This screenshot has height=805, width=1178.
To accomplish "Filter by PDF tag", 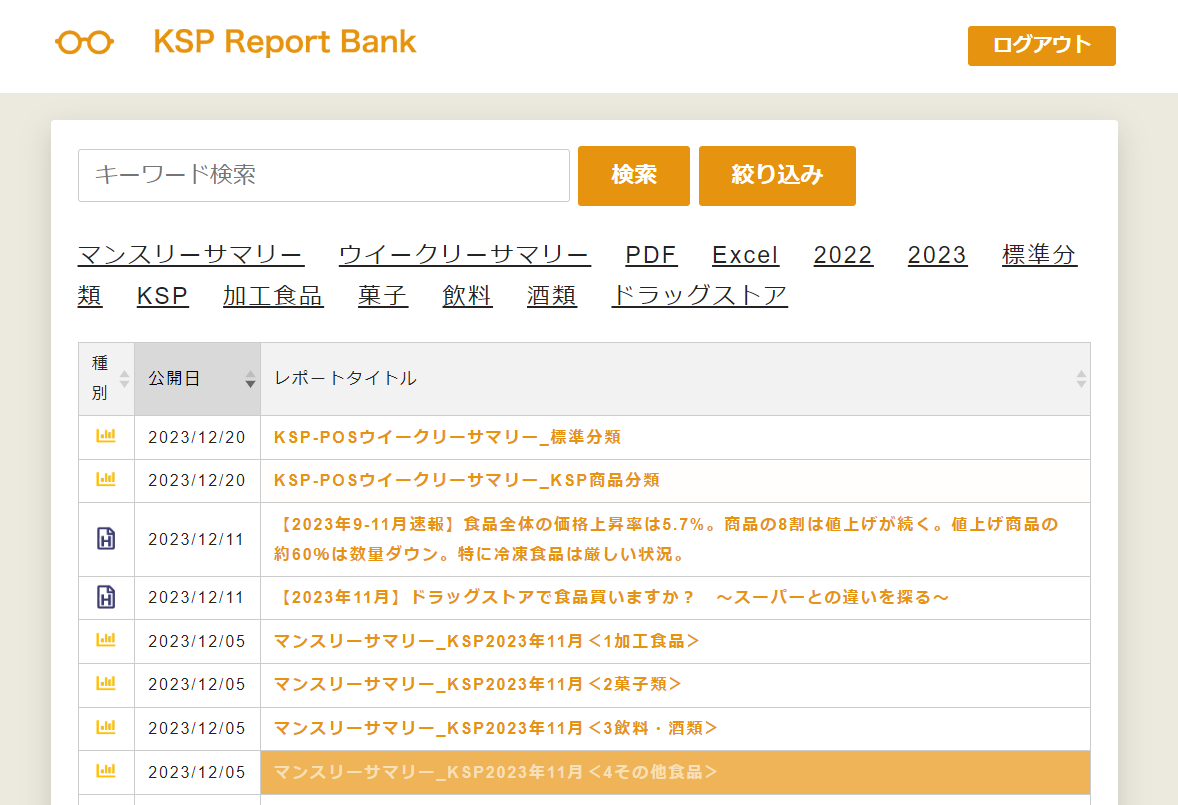I will [651, 255].
